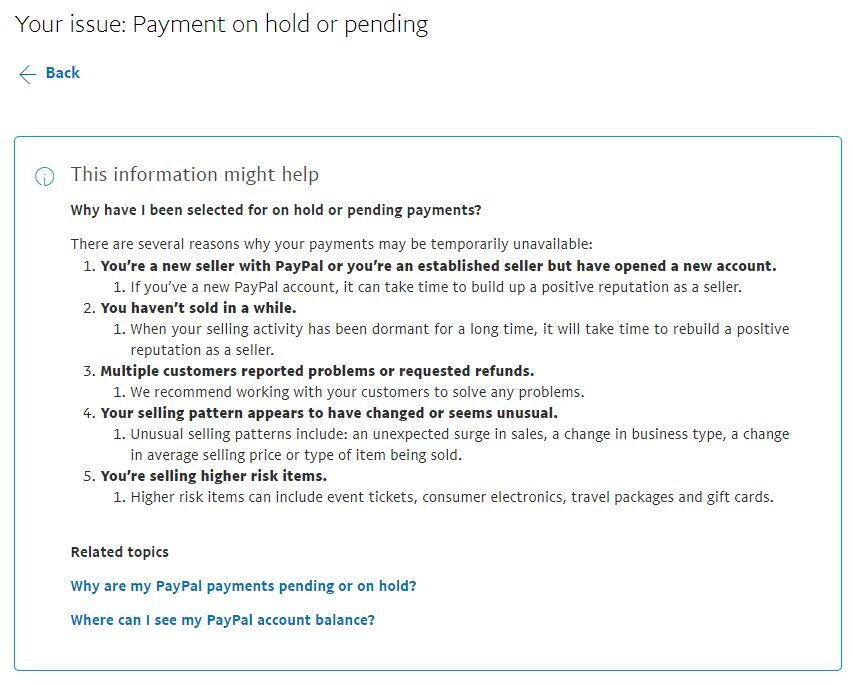Click the 'Related topics' label
The height and width of the screenshot is (685, 853).
pyautogui.click(x=119, y=552)
